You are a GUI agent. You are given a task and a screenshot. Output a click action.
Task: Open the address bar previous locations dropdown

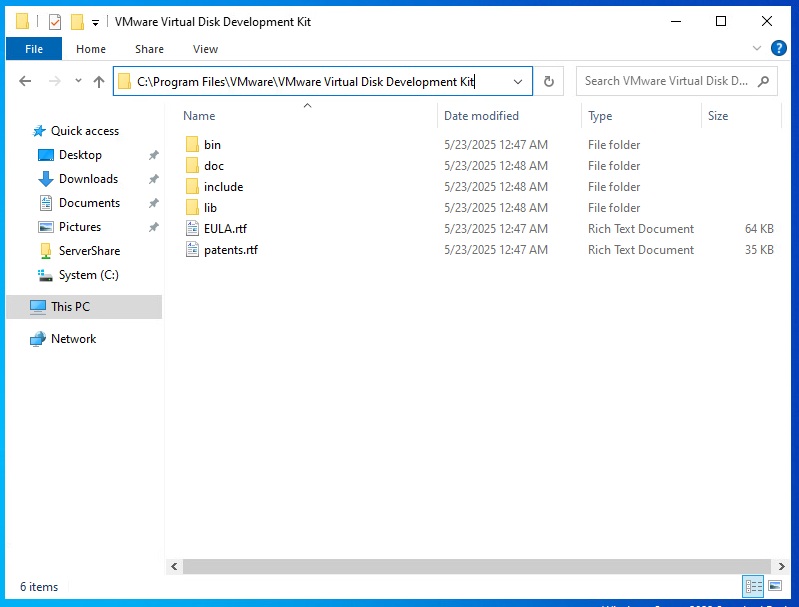(518, 82)
